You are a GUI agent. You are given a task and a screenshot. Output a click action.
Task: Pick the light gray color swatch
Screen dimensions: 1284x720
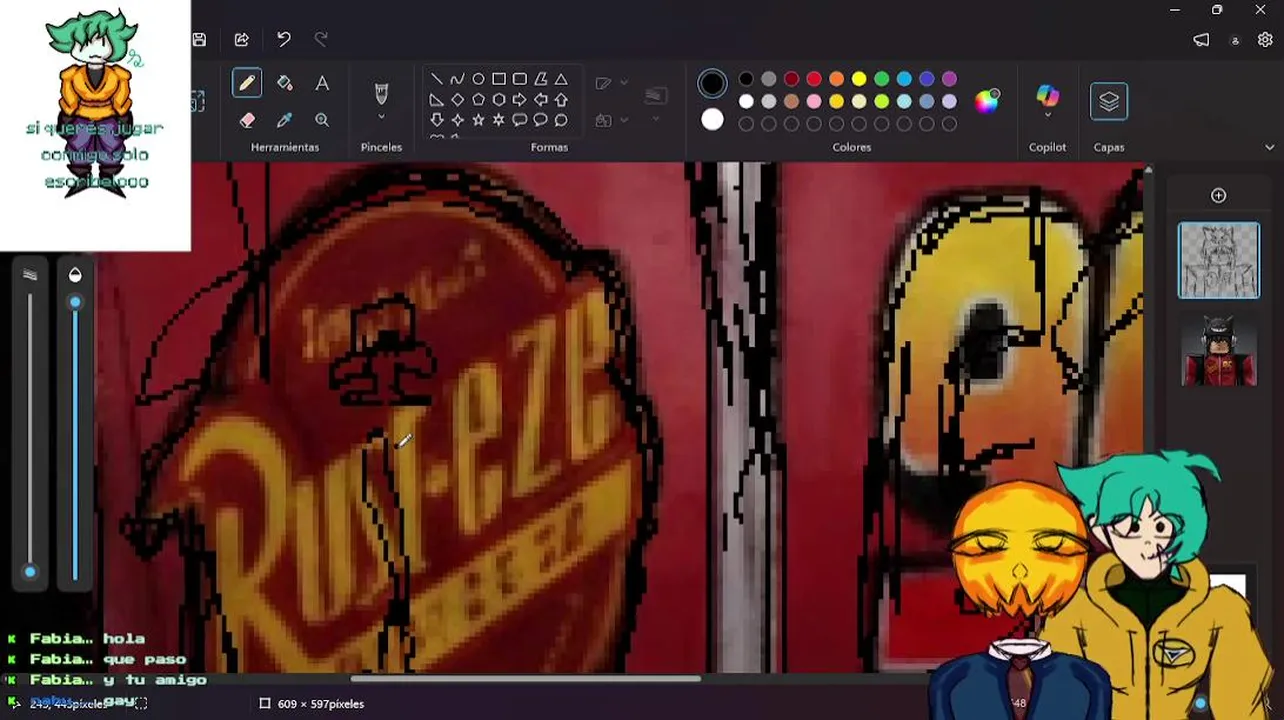point(769,101)
